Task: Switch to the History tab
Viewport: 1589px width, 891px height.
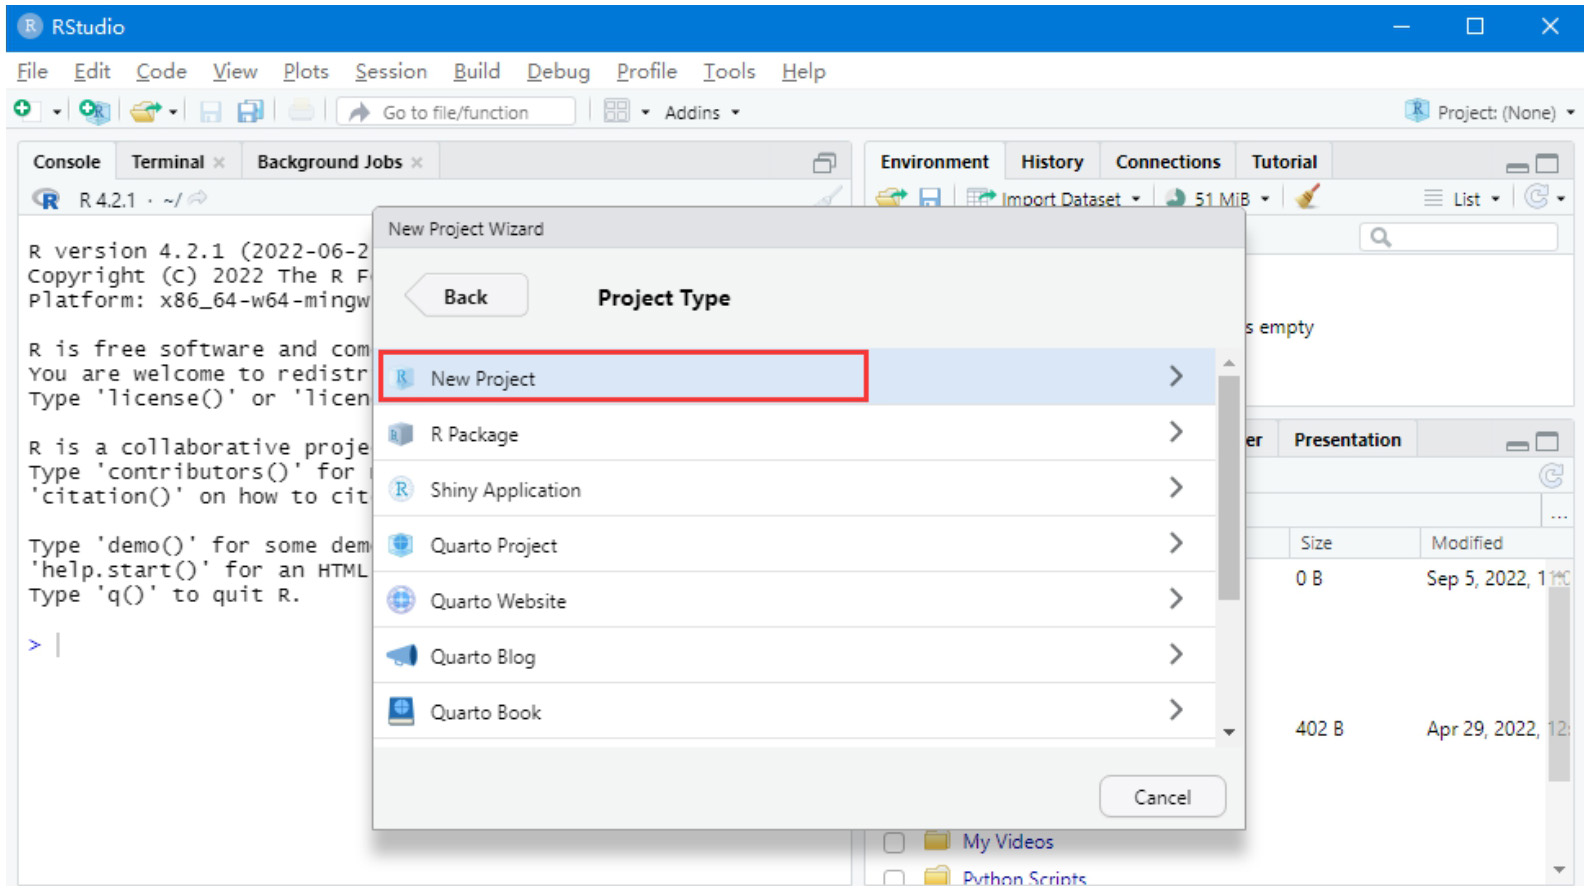Action: click(x=1051, y=162)
